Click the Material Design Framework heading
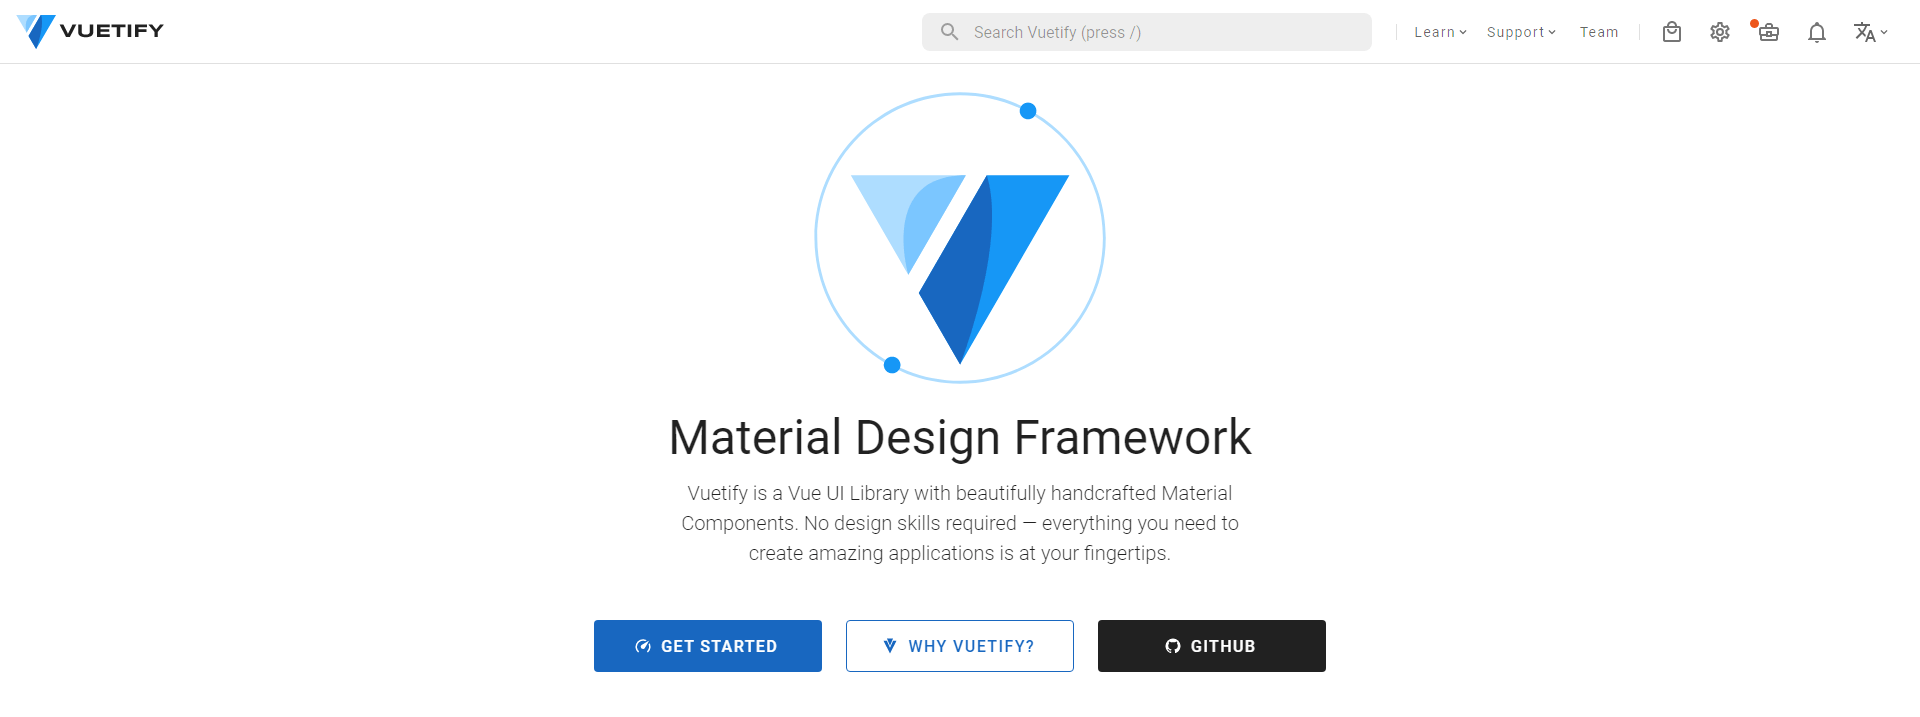 coord(960,438)
